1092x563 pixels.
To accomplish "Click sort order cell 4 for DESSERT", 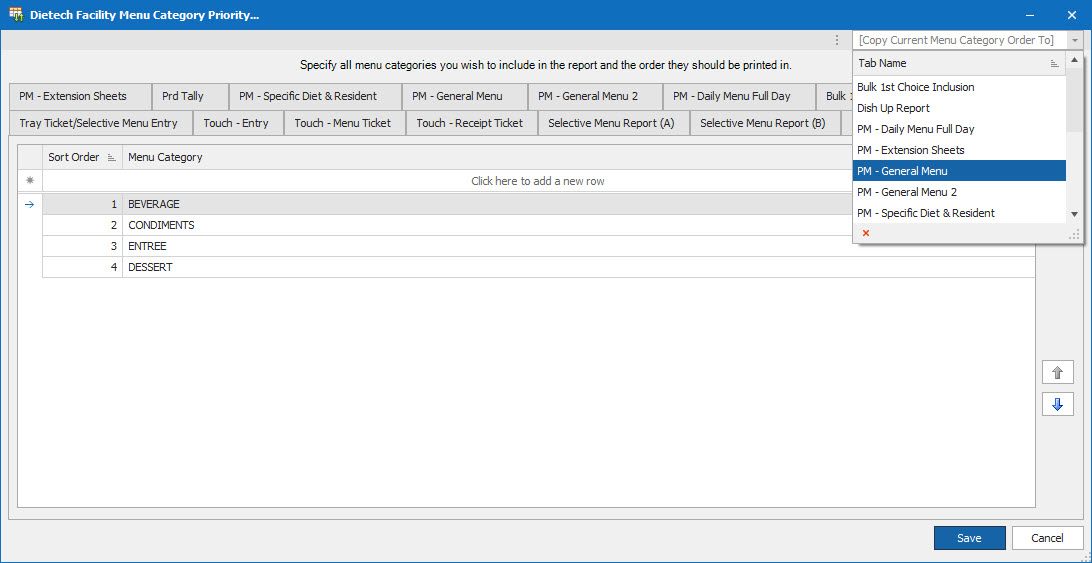I will coord(82,268).
